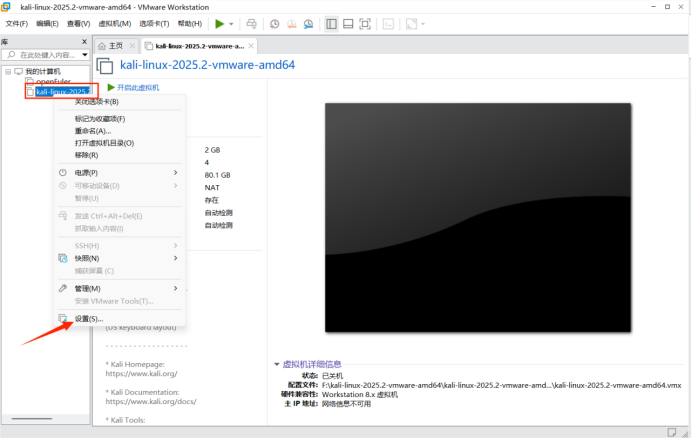
Task: Click the 80.1 GB disk value
Action: coord(217,175)
